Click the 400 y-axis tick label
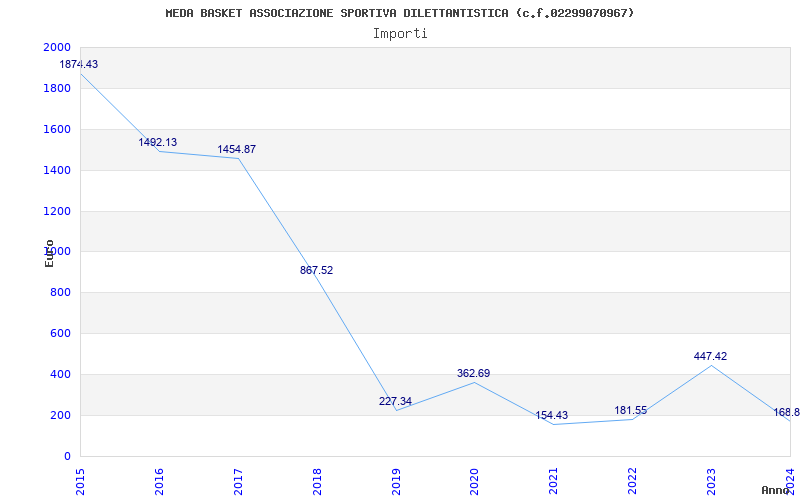This screenshot has height=500, width=800. click(60, 374)
